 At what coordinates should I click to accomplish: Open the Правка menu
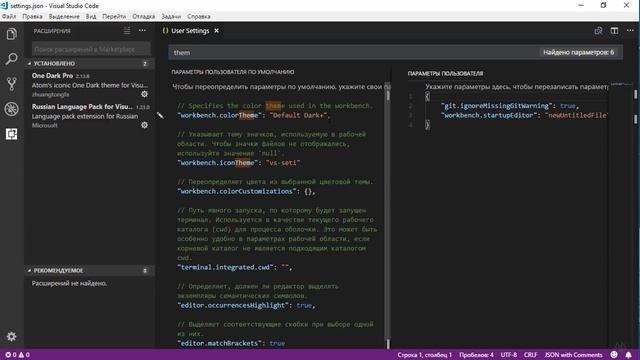coord(32,17)
